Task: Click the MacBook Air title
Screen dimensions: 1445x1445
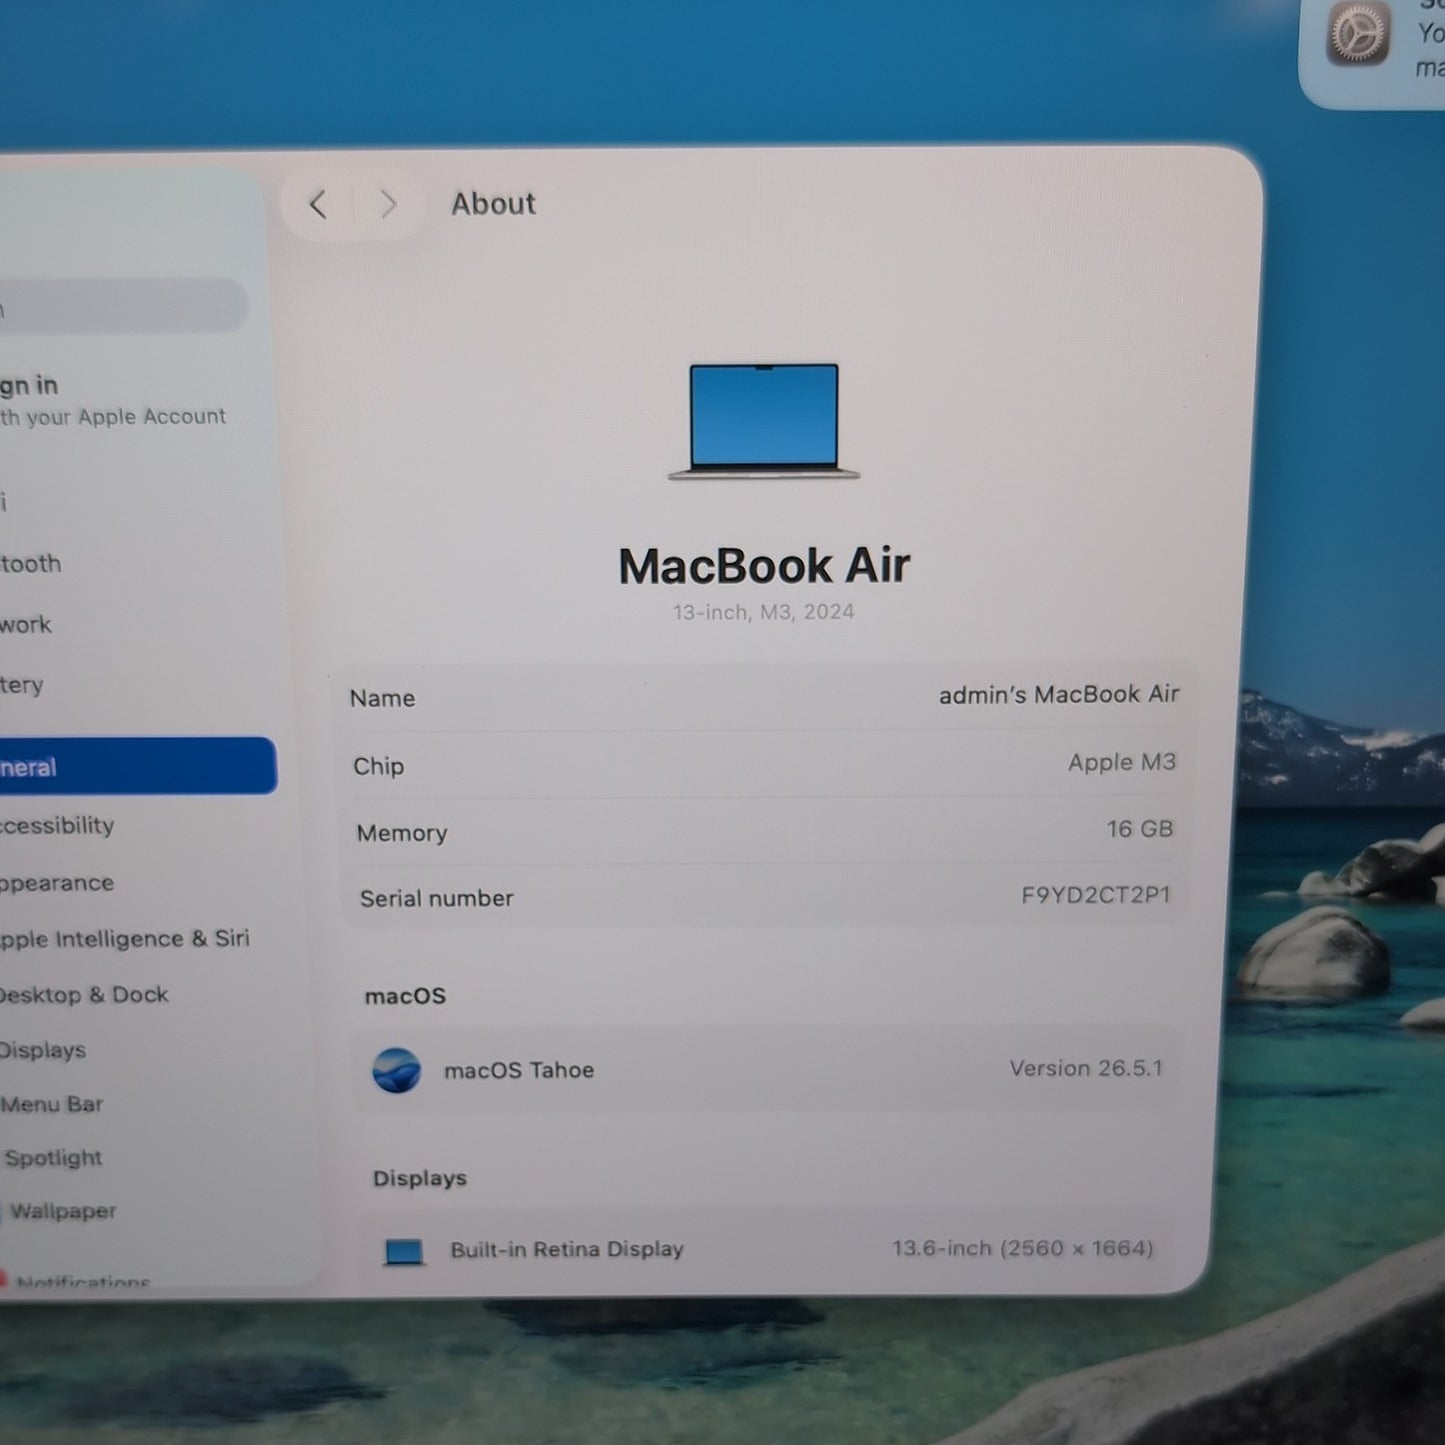Action: click(x=764, y=566)
